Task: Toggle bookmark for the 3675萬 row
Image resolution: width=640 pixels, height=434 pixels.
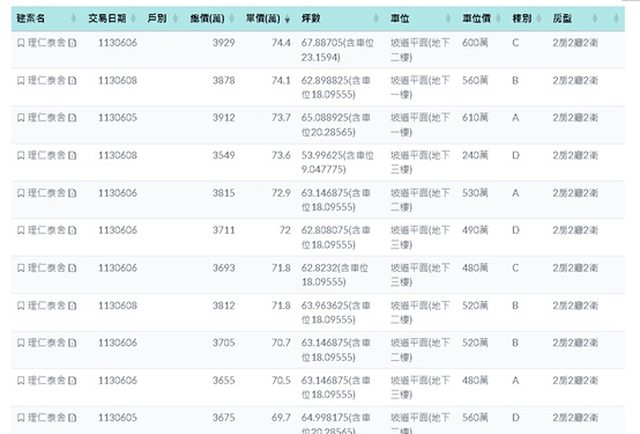Action: click(21, 418)
